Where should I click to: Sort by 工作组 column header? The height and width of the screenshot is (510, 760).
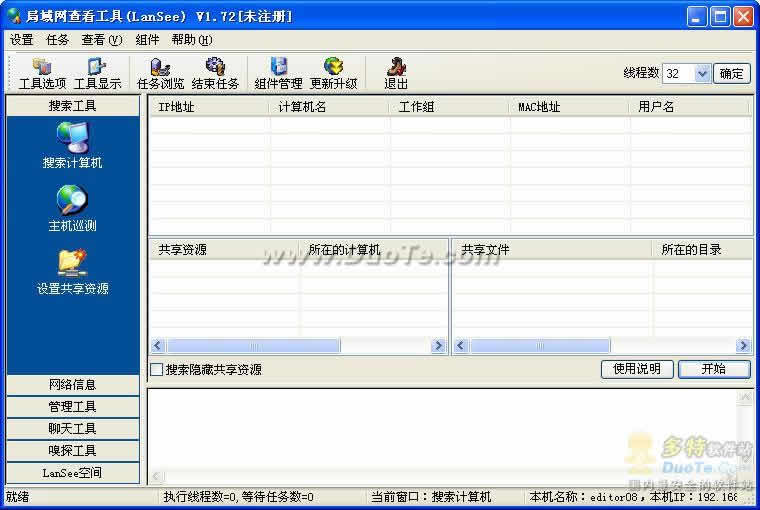point(449,107)
